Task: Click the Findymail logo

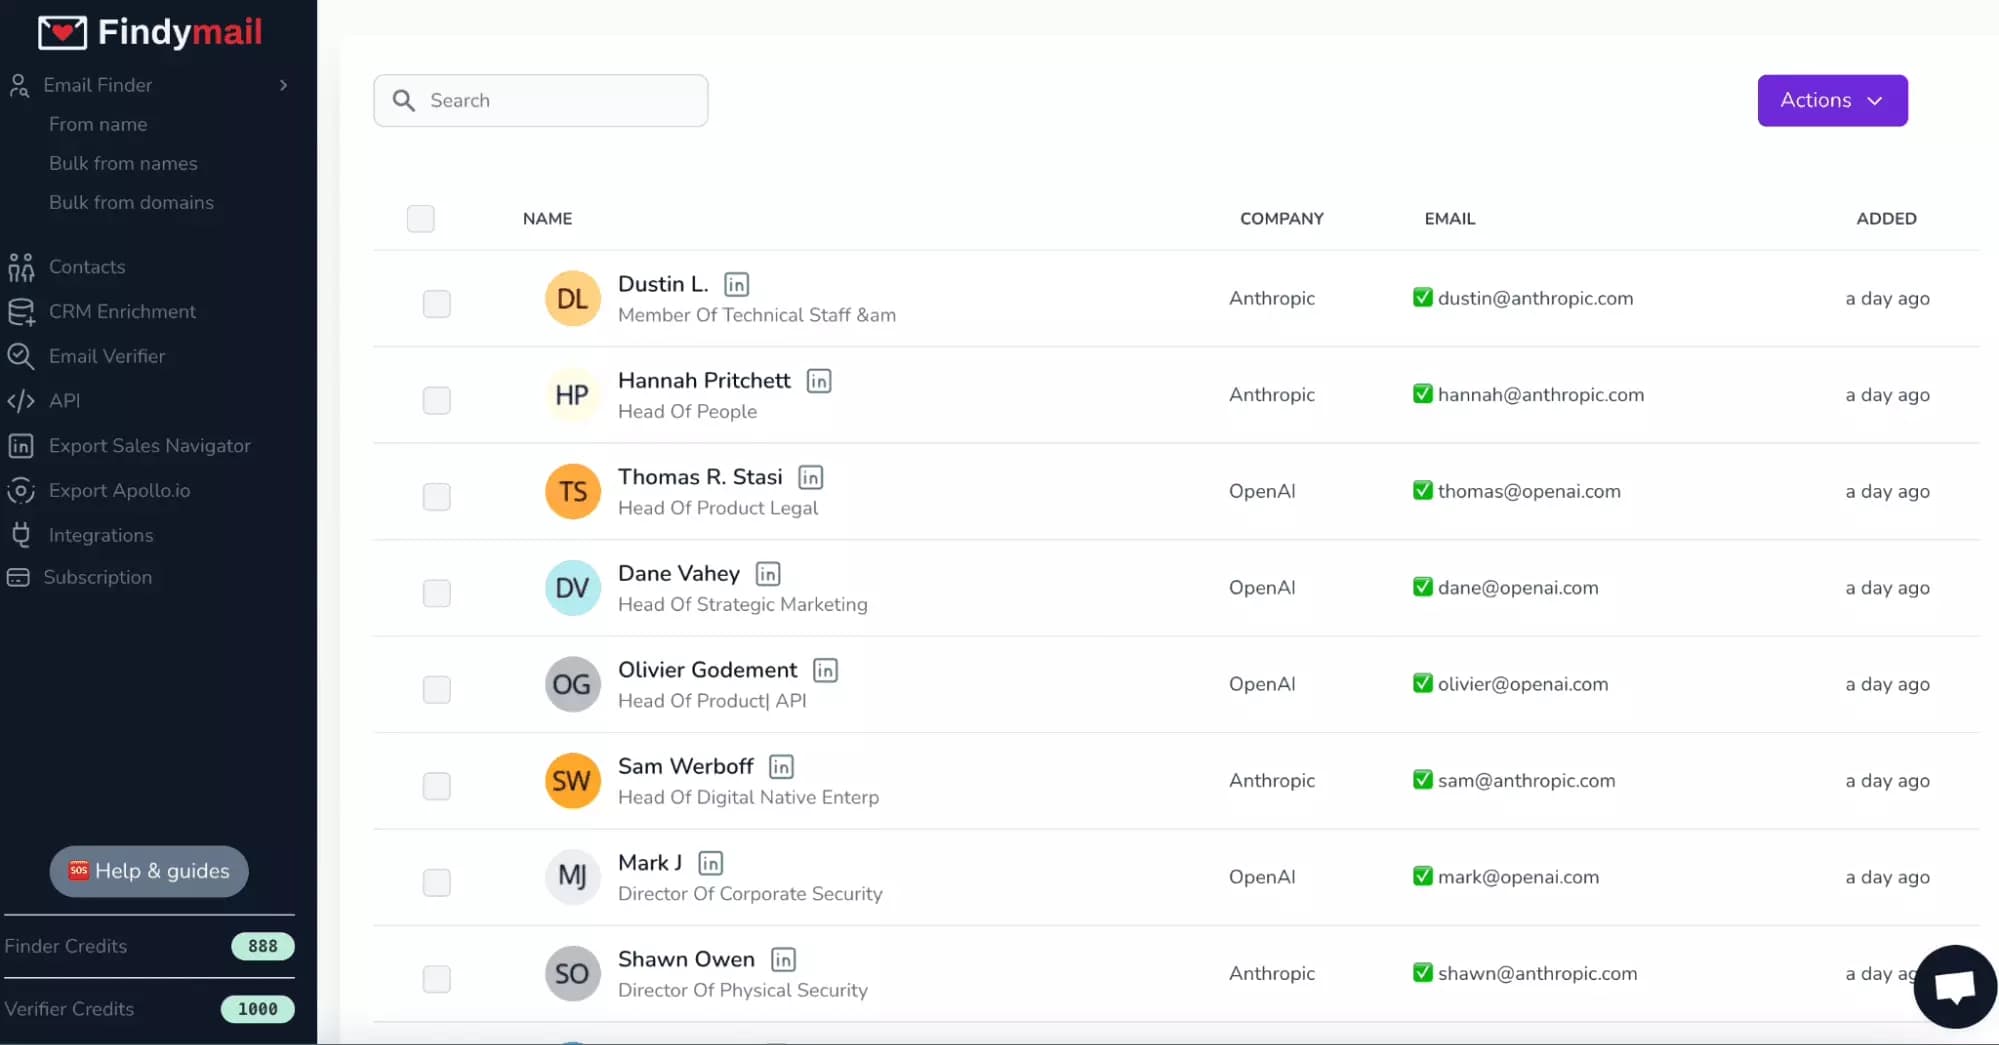Action: pyautogui.click(x=149, y=31)
